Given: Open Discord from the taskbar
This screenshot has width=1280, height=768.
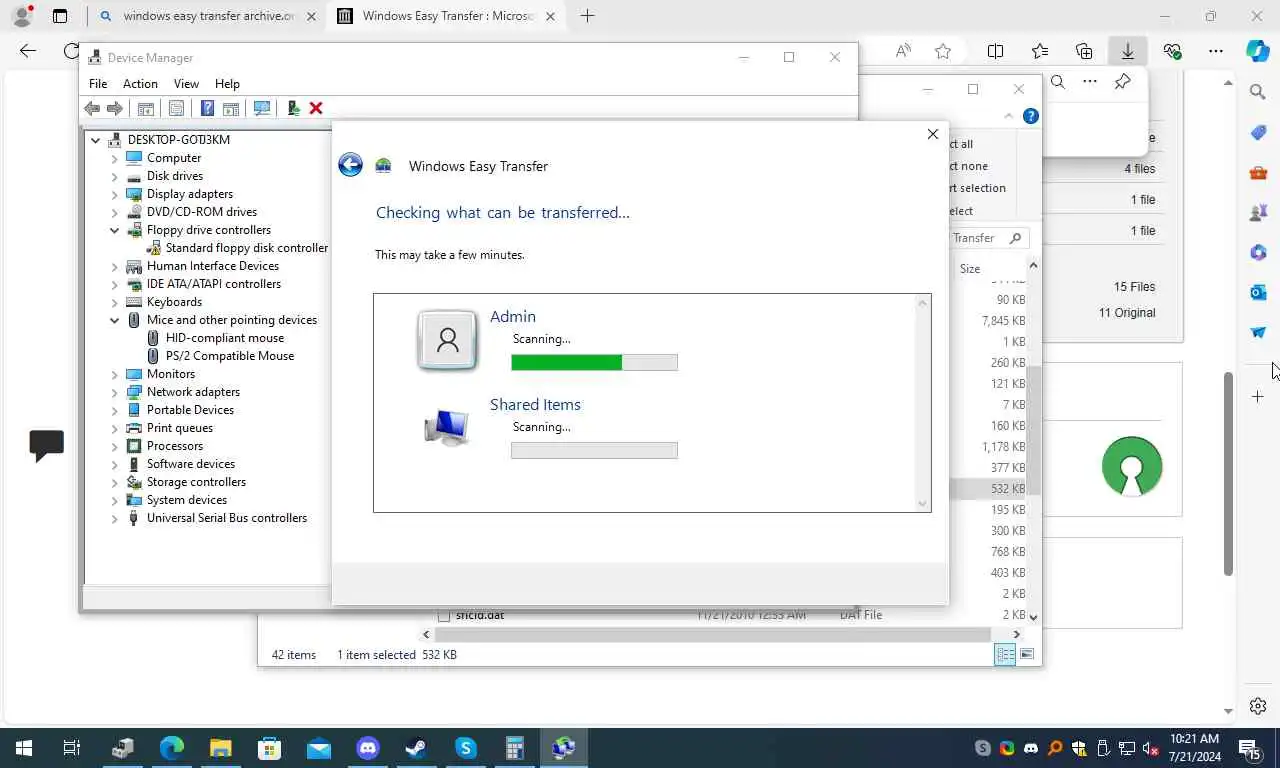Looking at the screenshot, I should pyautogui.click(x=368, y=748).
